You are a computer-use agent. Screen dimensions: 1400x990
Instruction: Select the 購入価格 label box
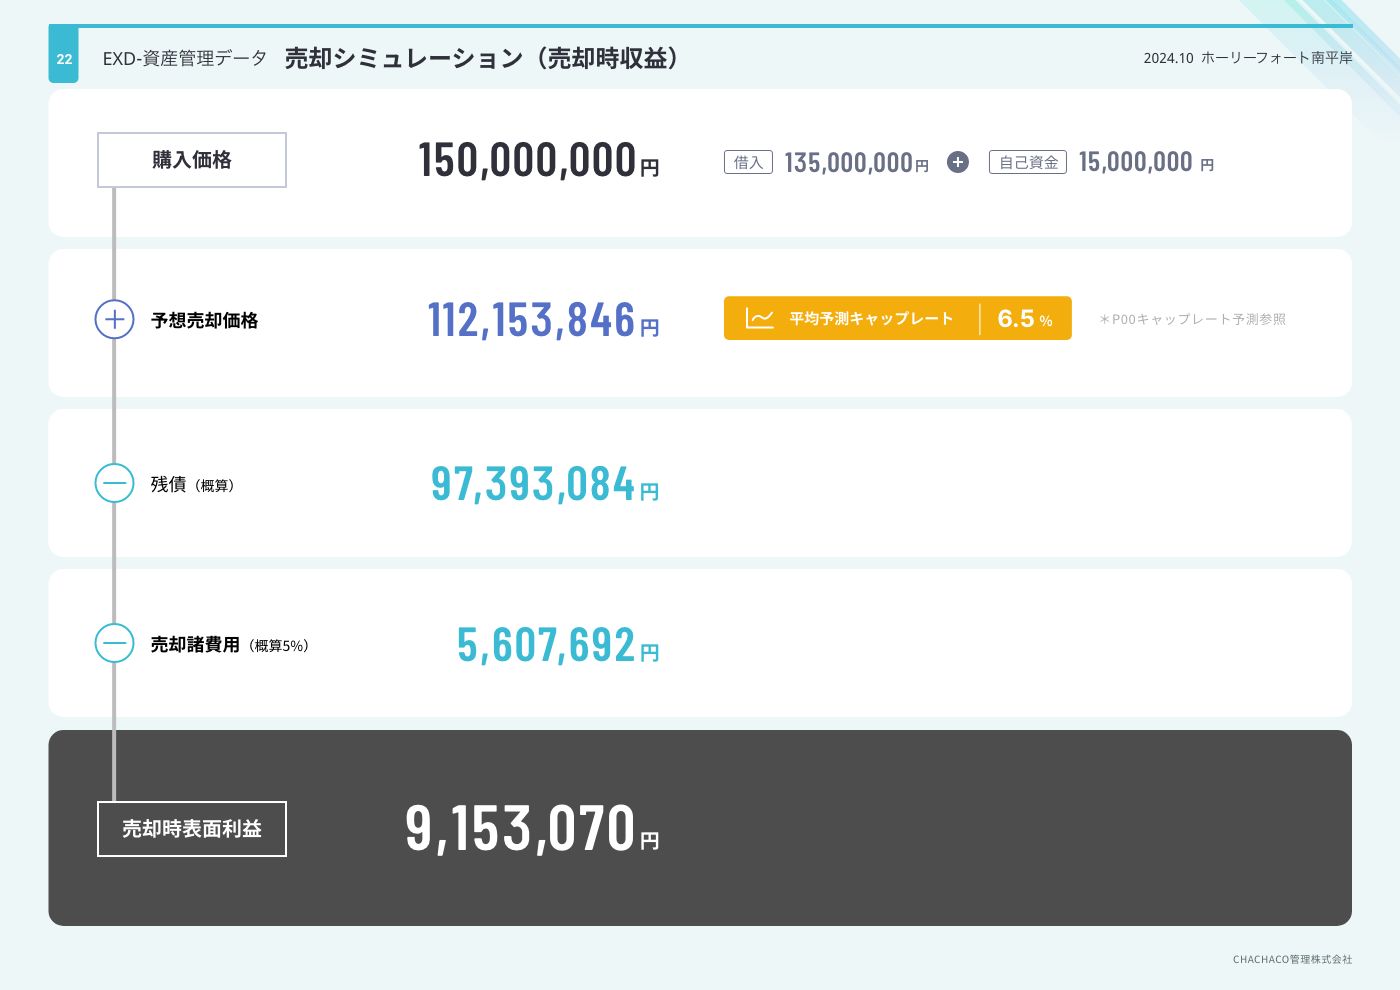(192, 160)
